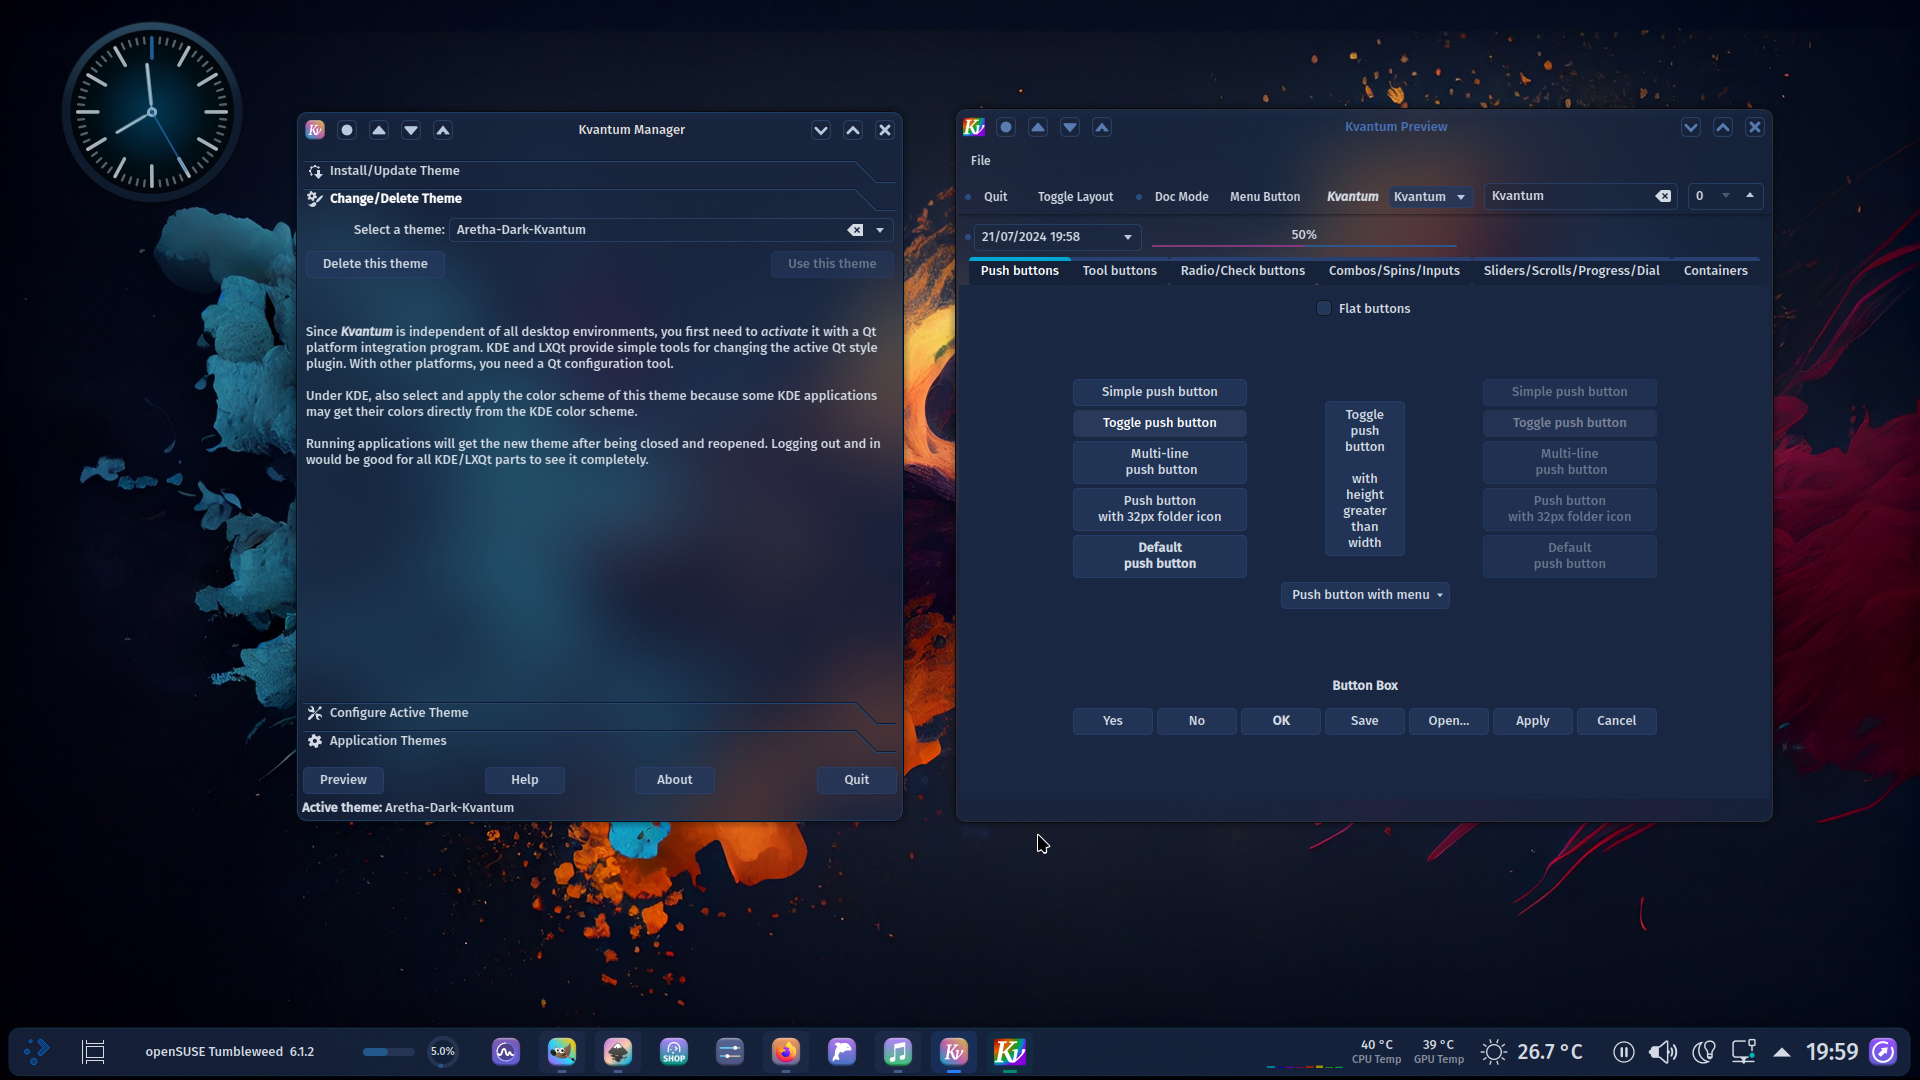Click the Kvantum Manager title bar app icon
The height and width of the screenshot is (1080, 1920).
tap(315, 130)
